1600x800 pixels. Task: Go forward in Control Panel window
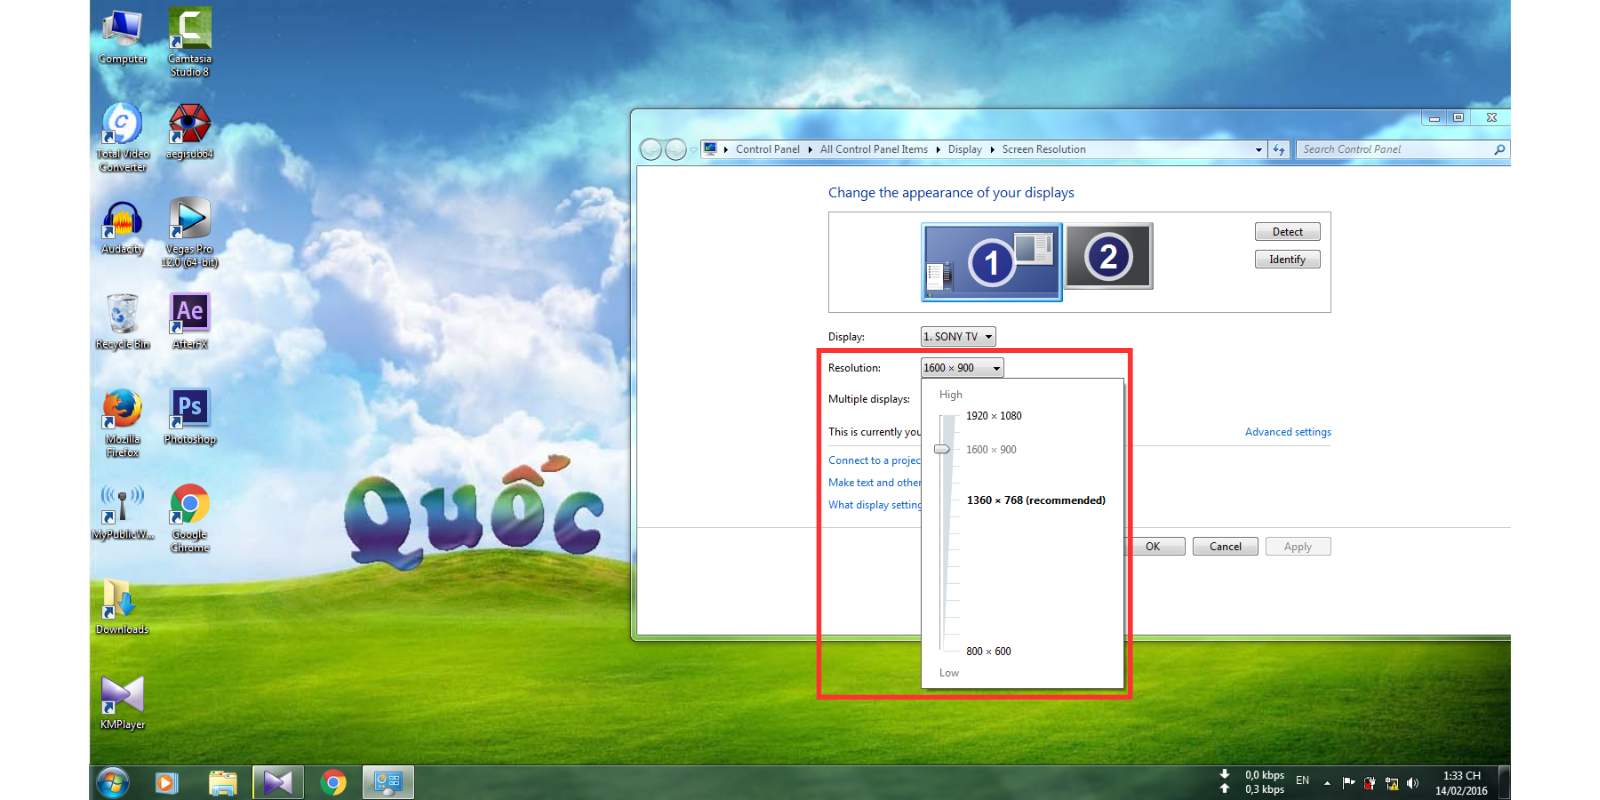(x=676, y=149)
